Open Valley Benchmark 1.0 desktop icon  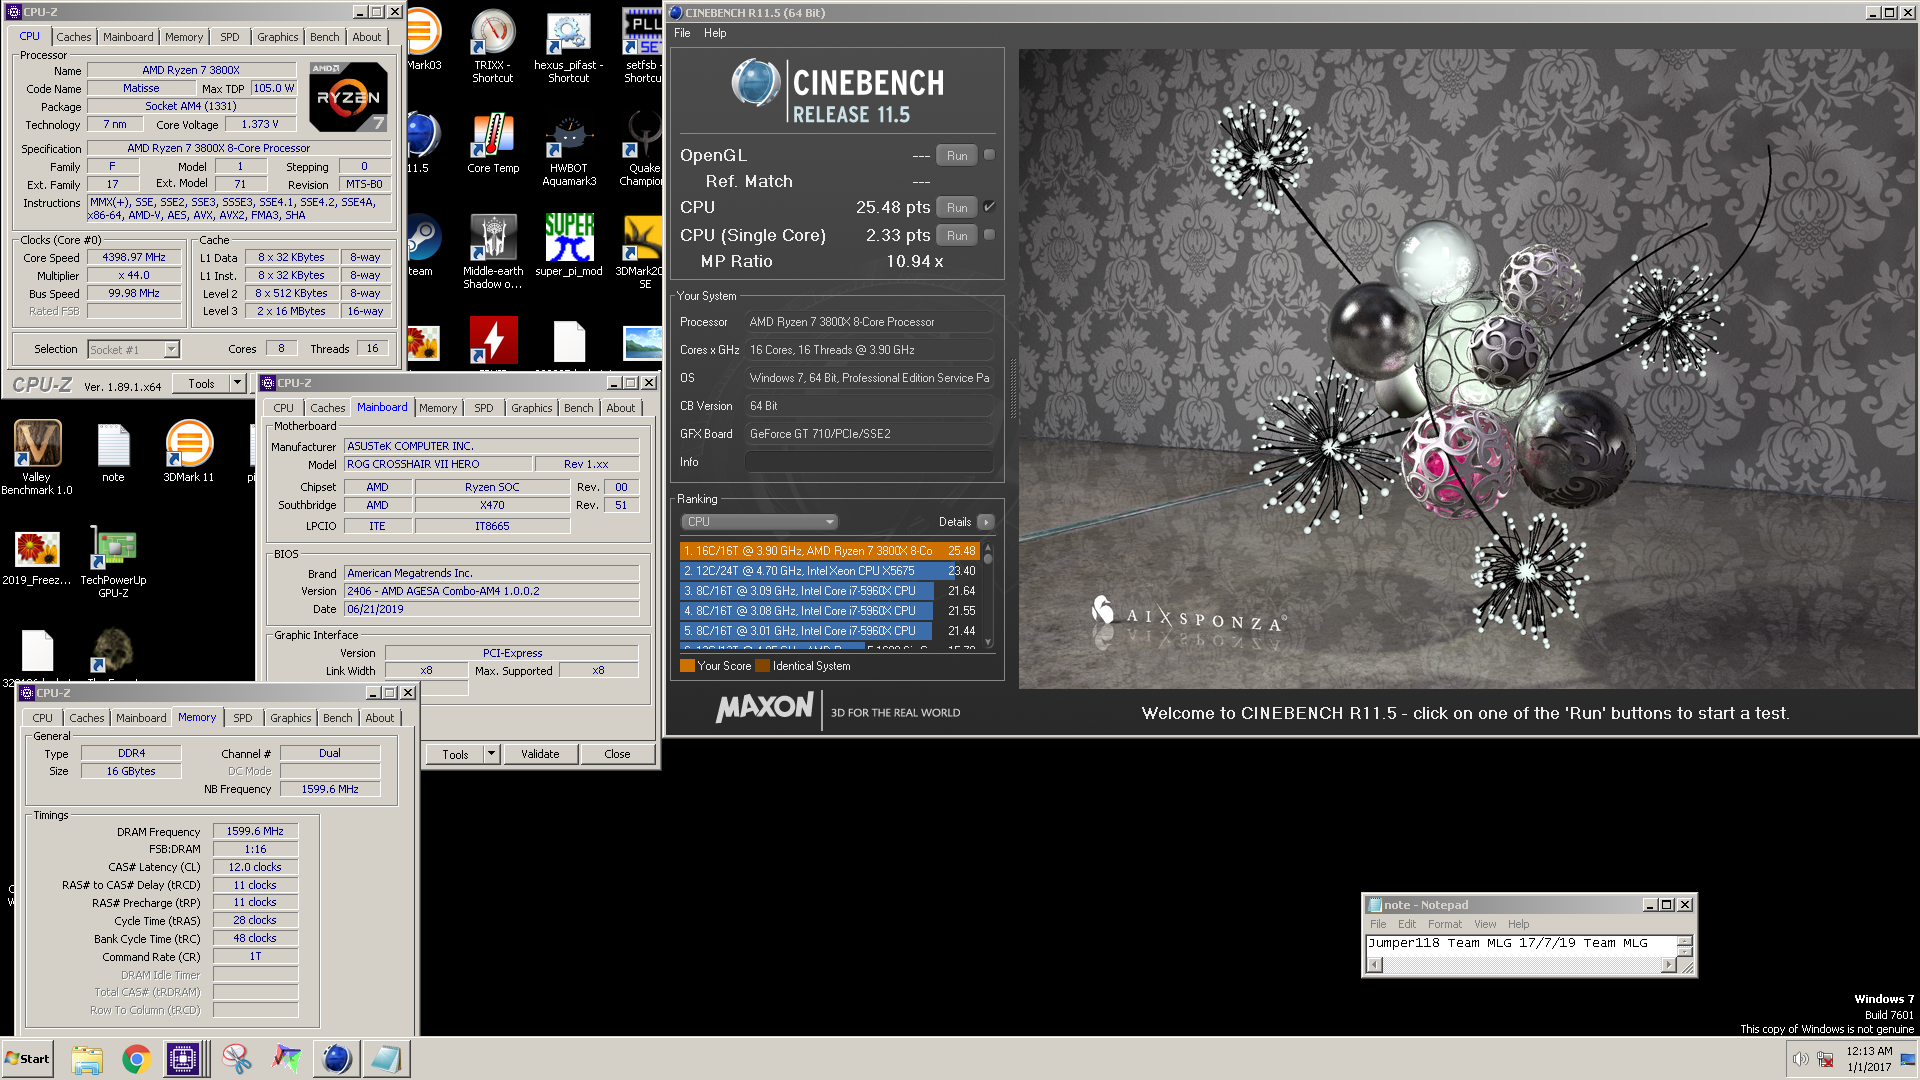[37, 457]
